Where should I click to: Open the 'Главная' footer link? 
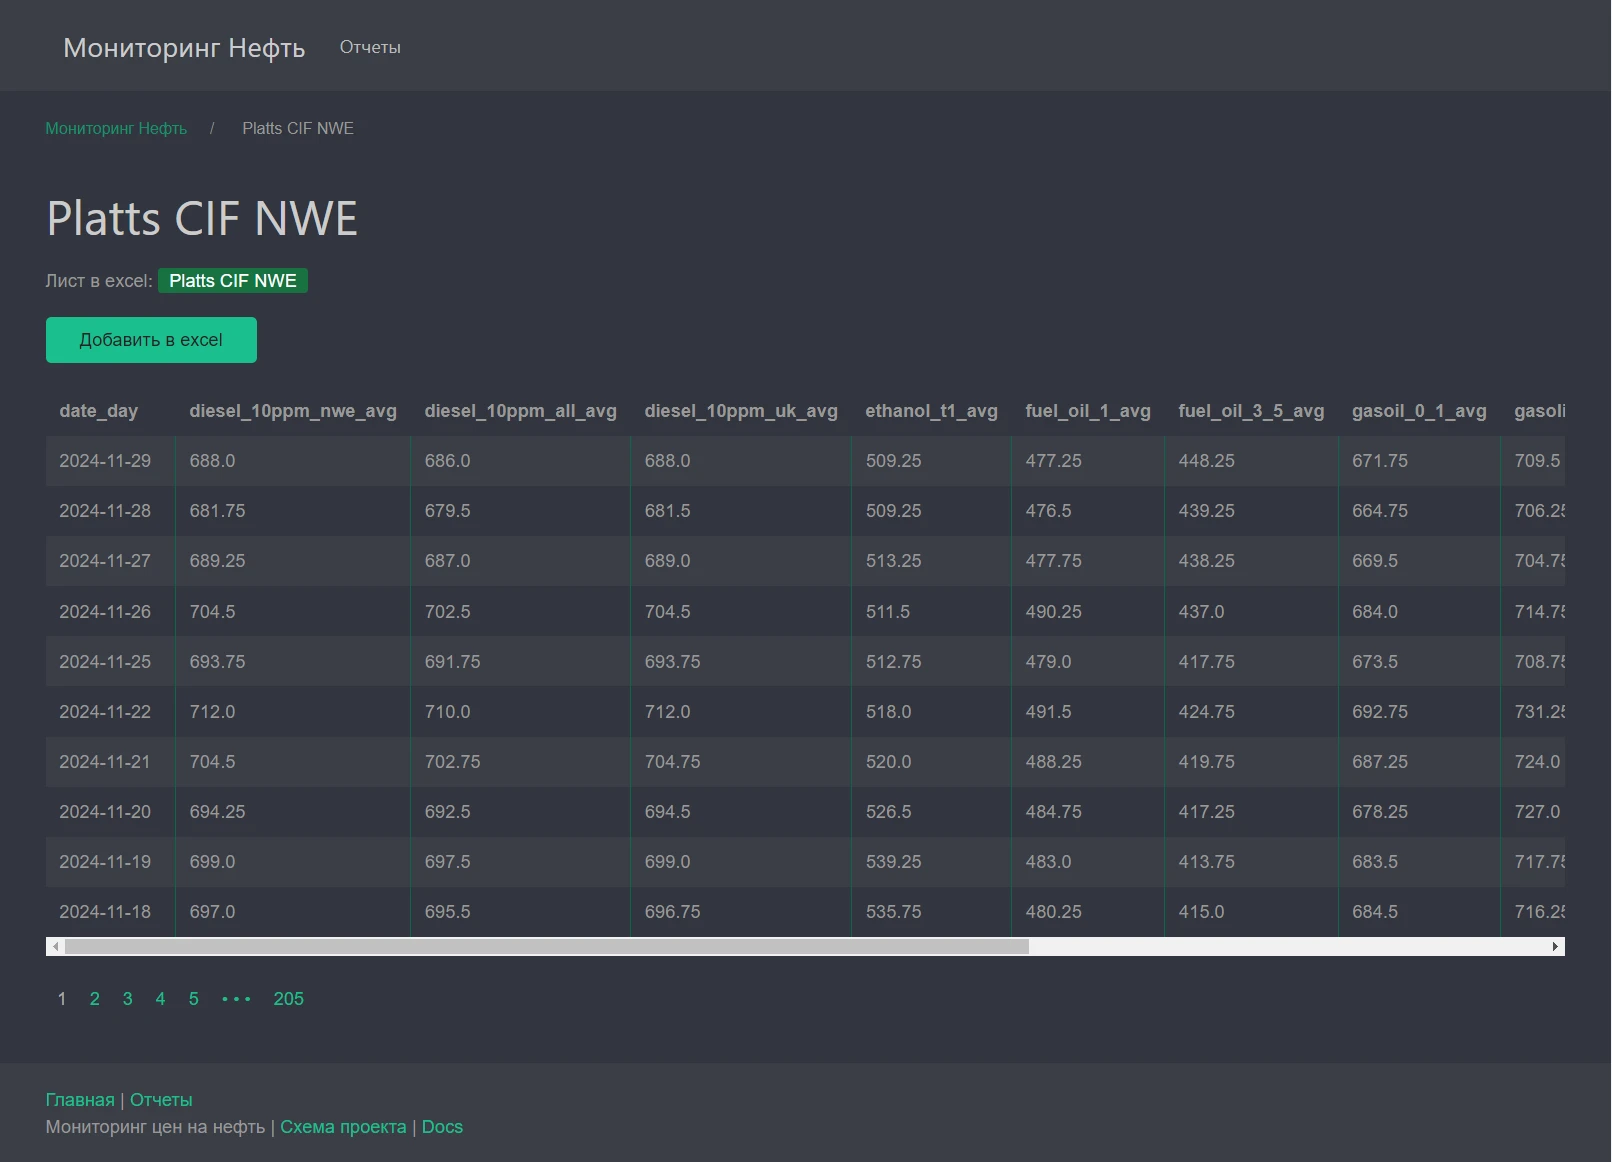(80, 1100)
